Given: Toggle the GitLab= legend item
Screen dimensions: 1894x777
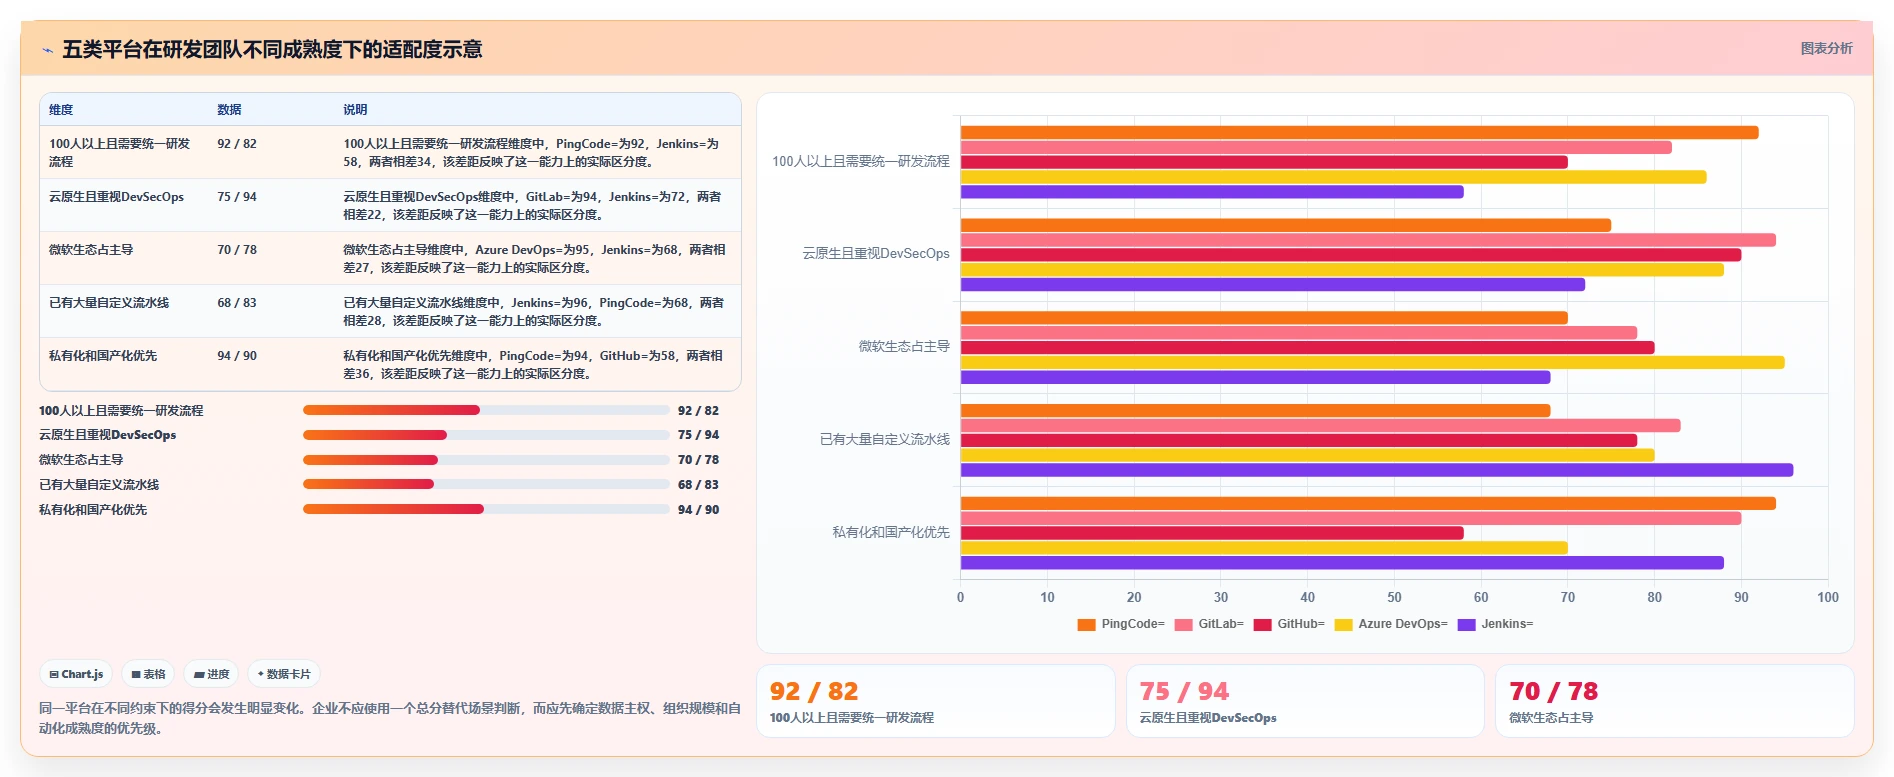Looking at the screenshot, I should coord(1209,624).
